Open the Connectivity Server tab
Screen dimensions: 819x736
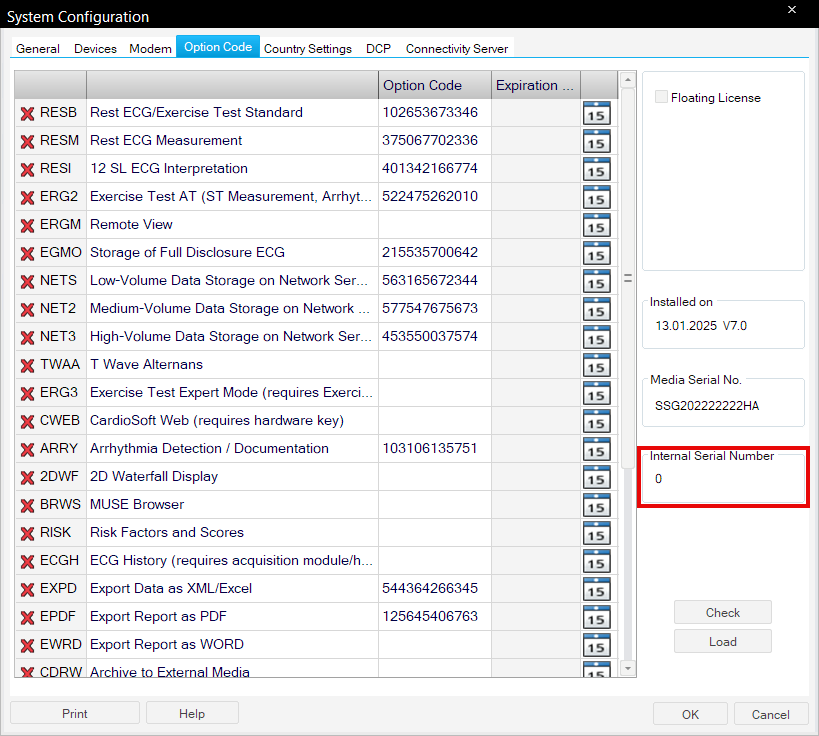(x=456, y=48)
